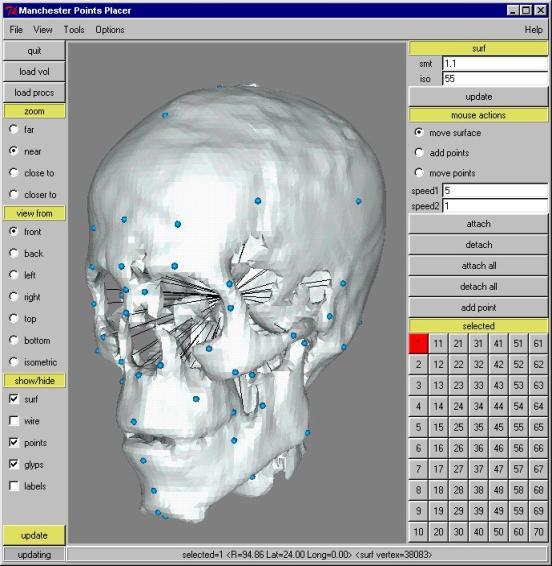This screenshot has height=566, width=552.
Task: Uncheck the glyps checkbox
Action: pyautogui.click(x=14, y=464)
